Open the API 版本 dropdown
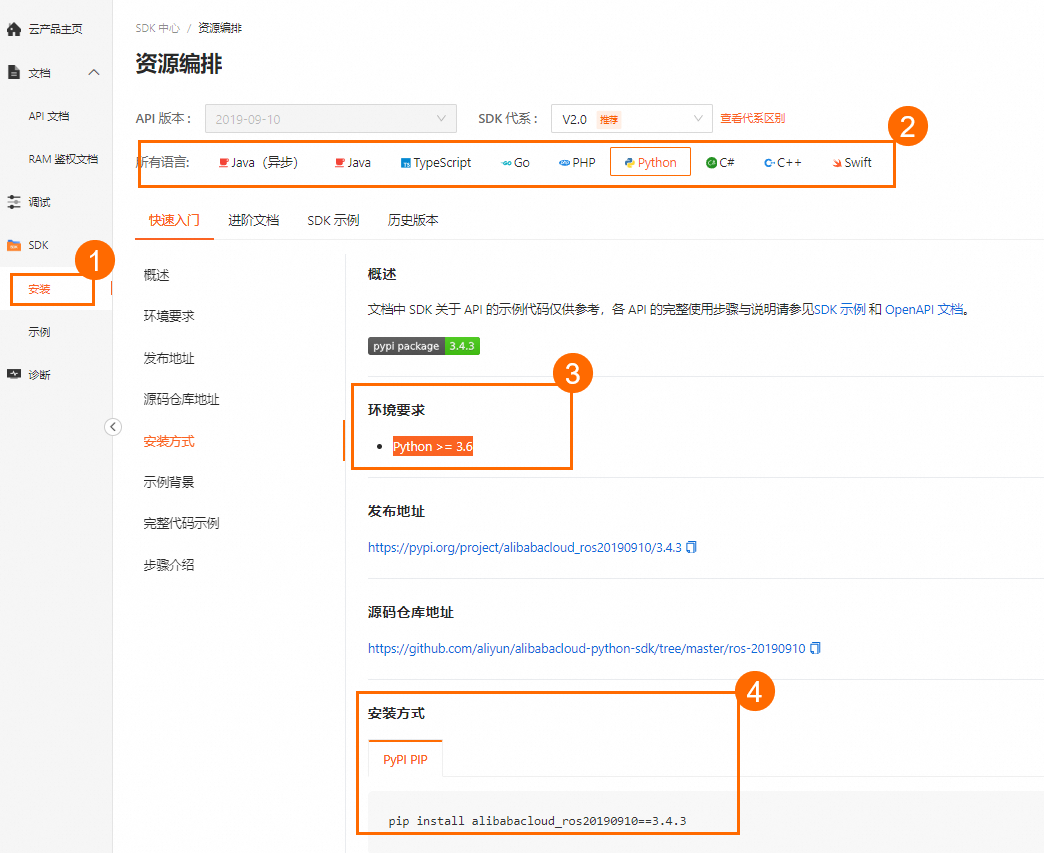1044x853 pixels. click(x=330, y=119)
